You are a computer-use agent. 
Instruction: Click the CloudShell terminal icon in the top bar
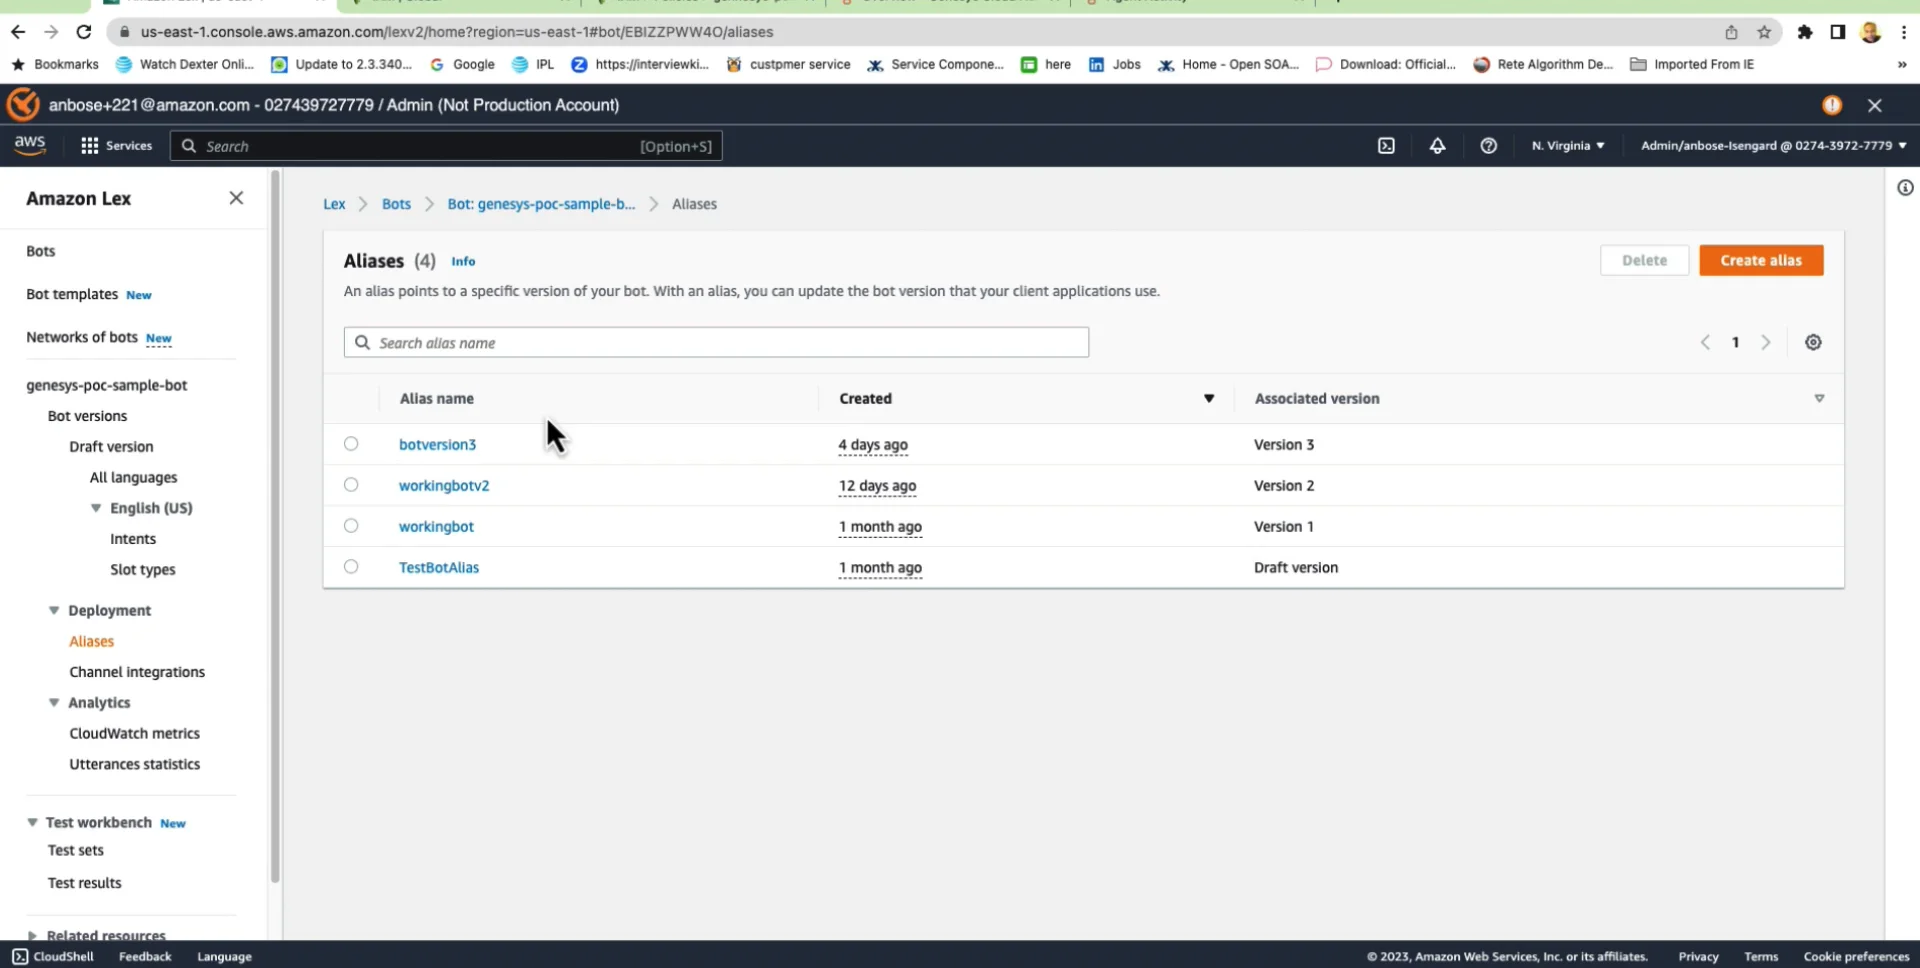click(1386, 145)
